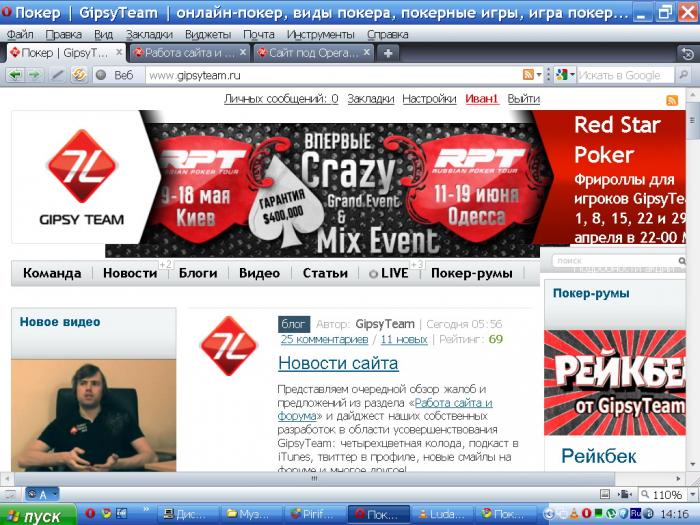Open the Файл menu
The image size is (700, 525).
click(x=21, y=34)
